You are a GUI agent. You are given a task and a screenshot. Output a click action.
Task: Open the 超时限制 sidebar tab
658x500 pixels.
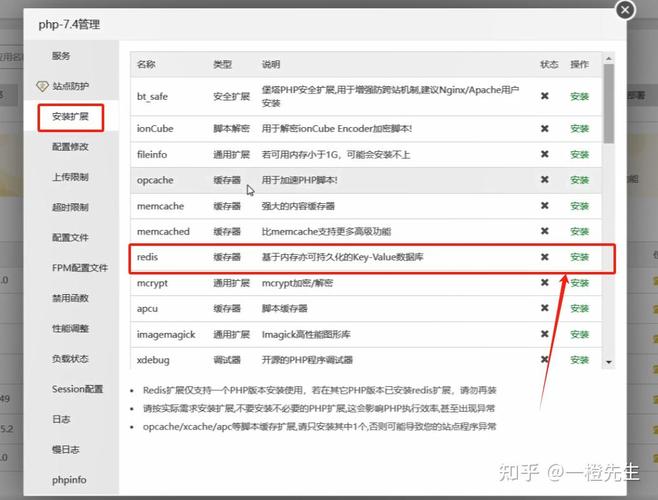[x=70, y=207]
